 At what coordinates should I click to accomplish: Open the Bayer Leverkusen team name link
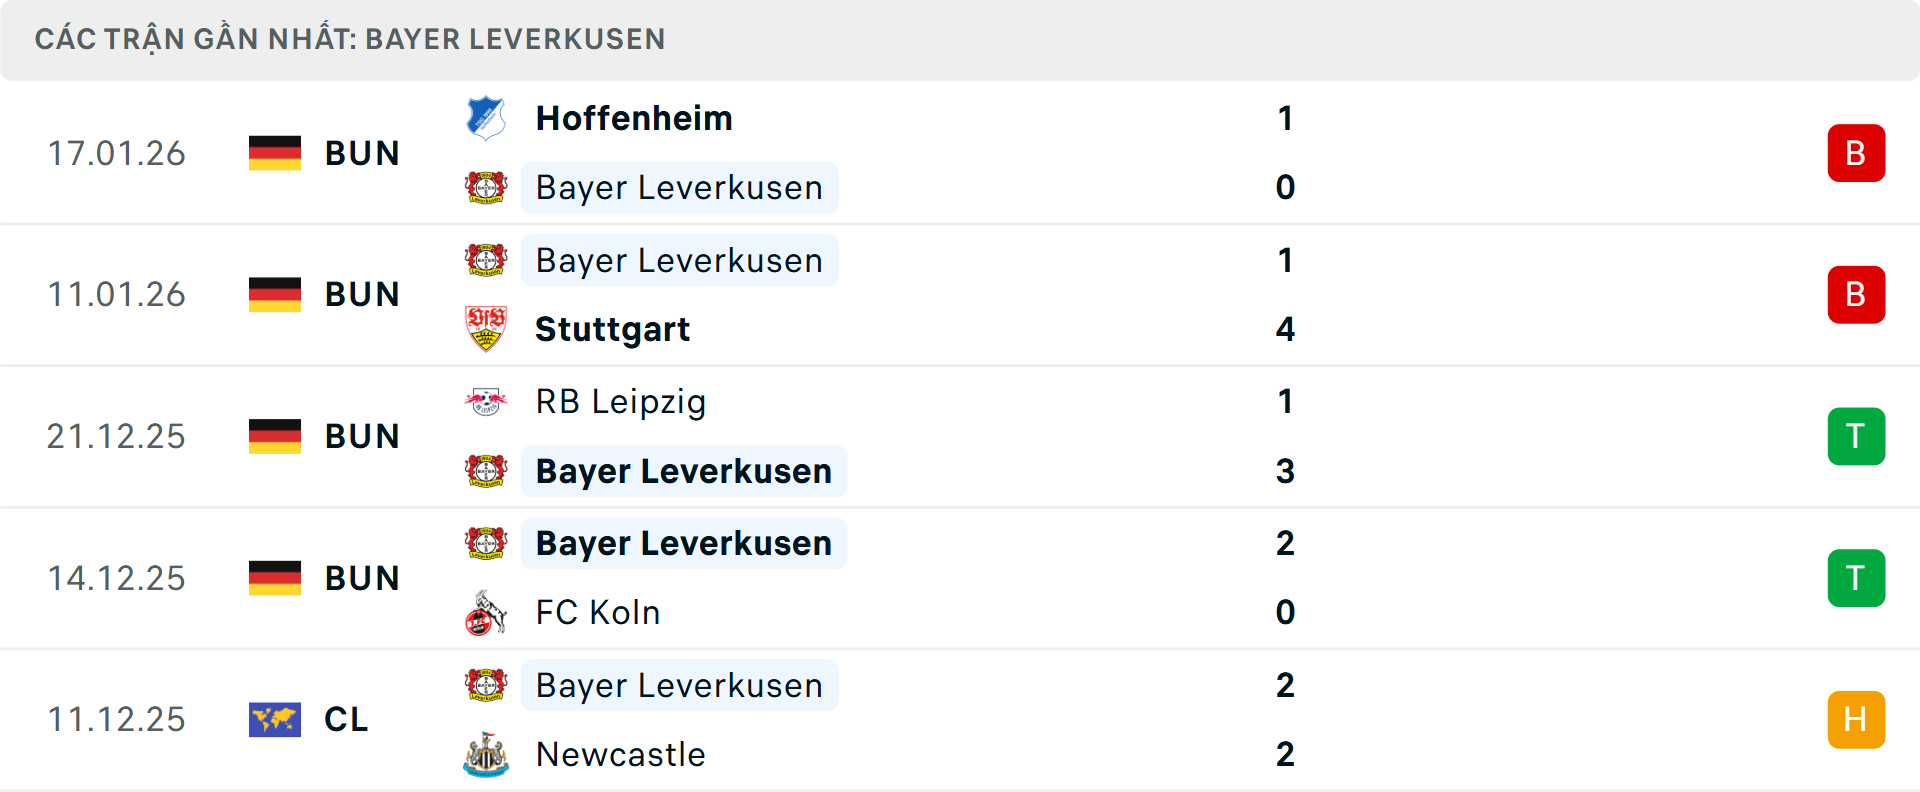pyautogui.click(x=679, y=187)
